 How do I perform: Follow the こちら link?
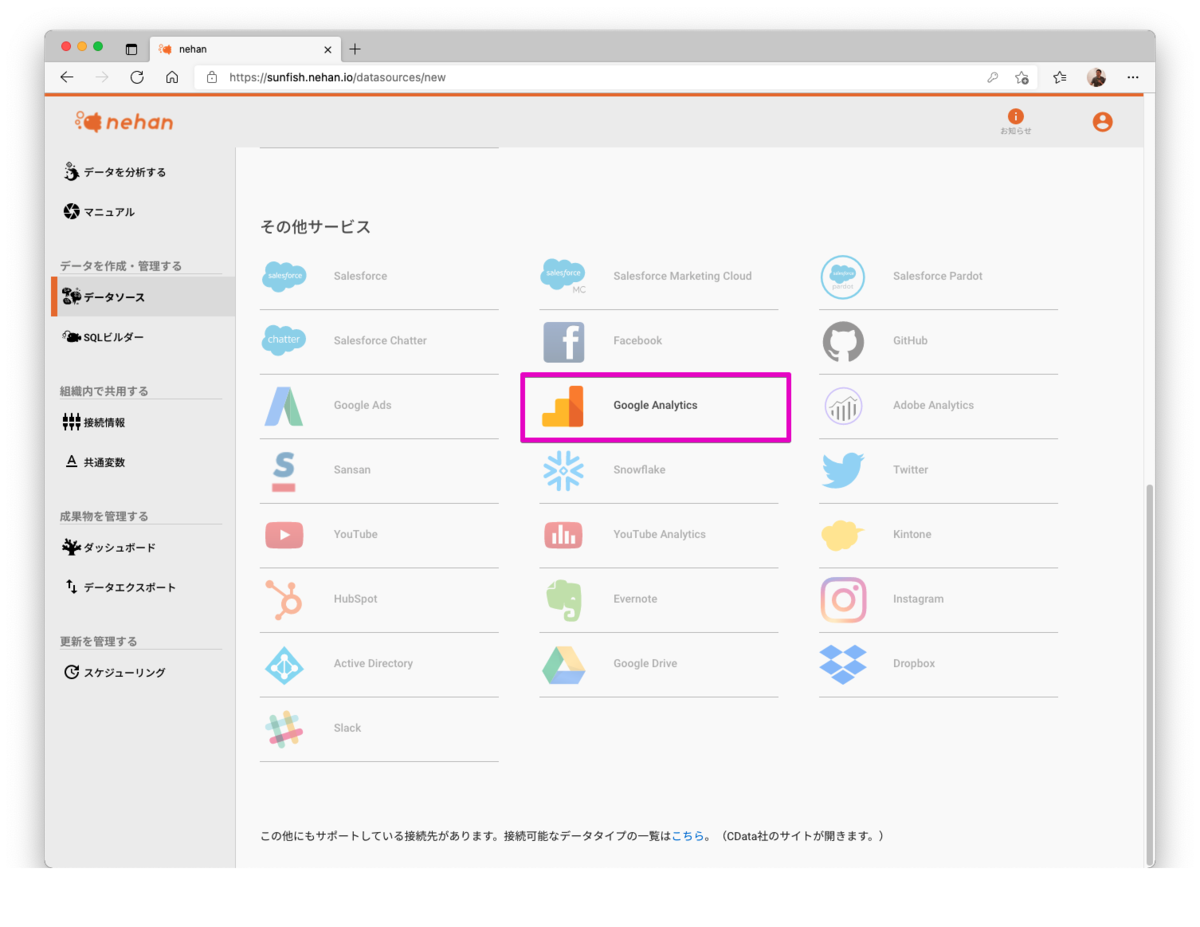tap(687, 835)
